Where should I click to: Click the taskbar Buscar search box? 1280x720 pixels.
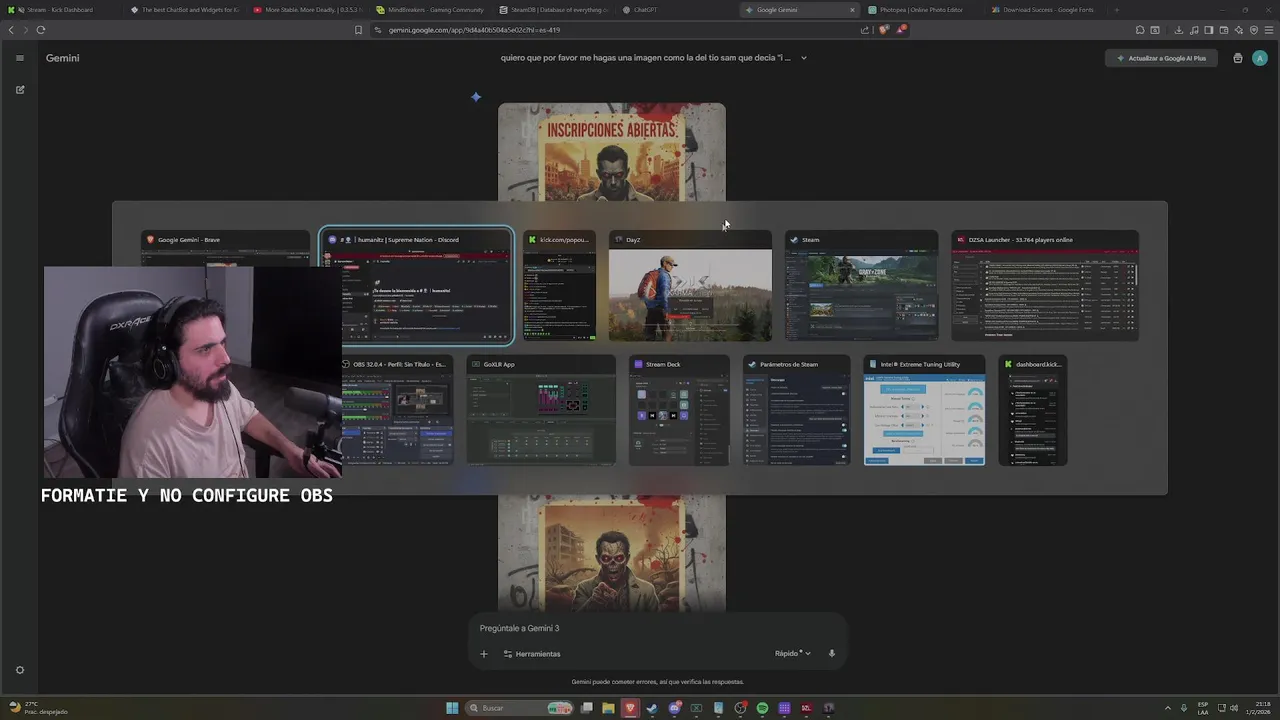pos(520,708)
